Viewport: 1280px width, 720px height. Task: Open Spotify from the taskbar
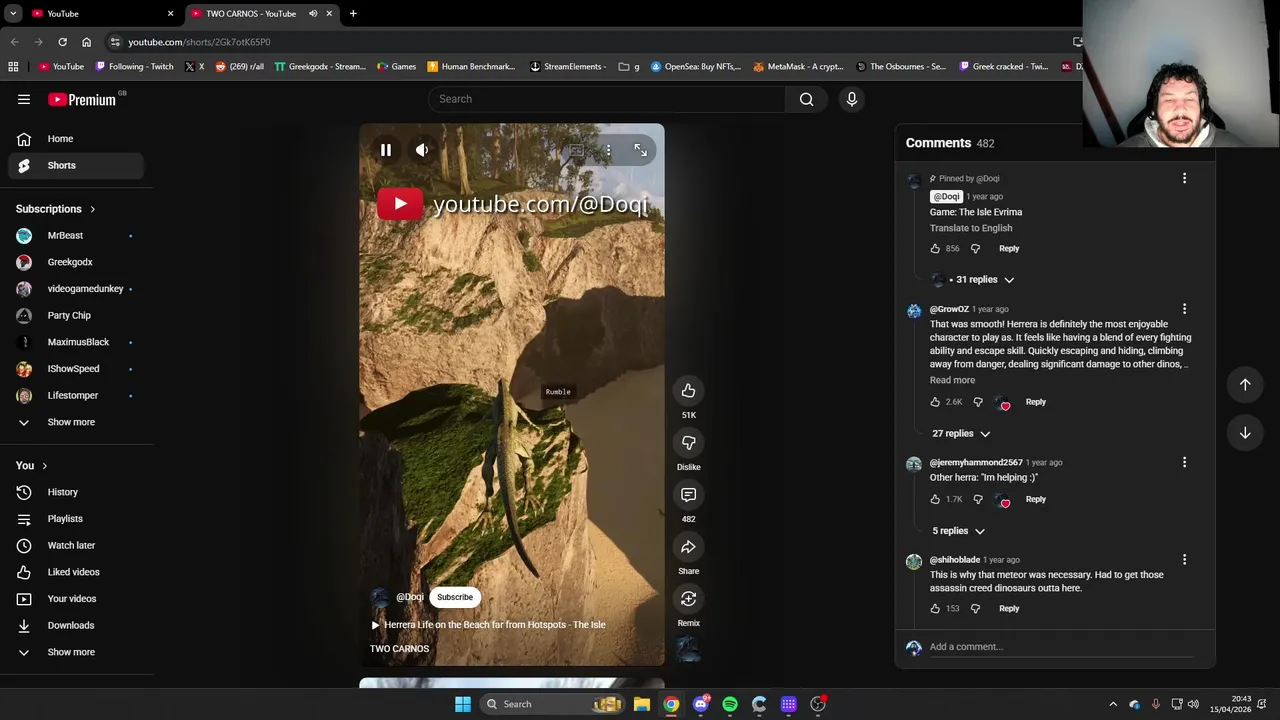pos(730,704)
